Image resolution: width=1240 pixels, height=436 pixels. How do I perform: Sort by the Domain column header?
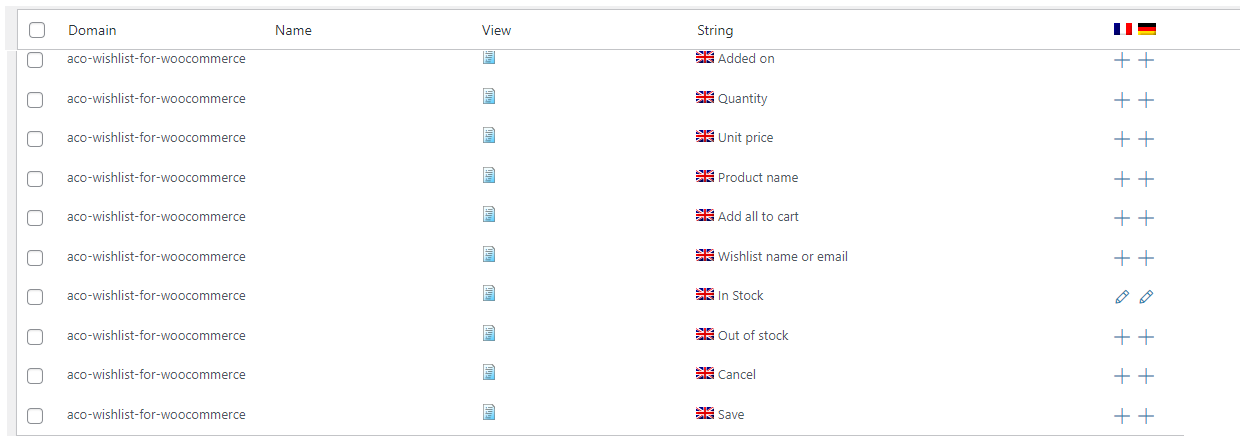(x=92, y=30)
